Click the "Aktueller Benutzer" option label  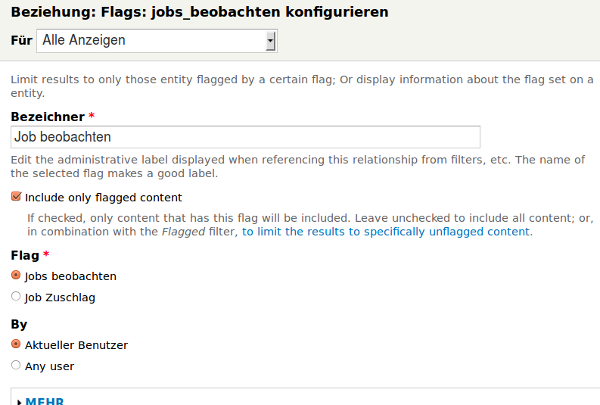coord(76,345)
